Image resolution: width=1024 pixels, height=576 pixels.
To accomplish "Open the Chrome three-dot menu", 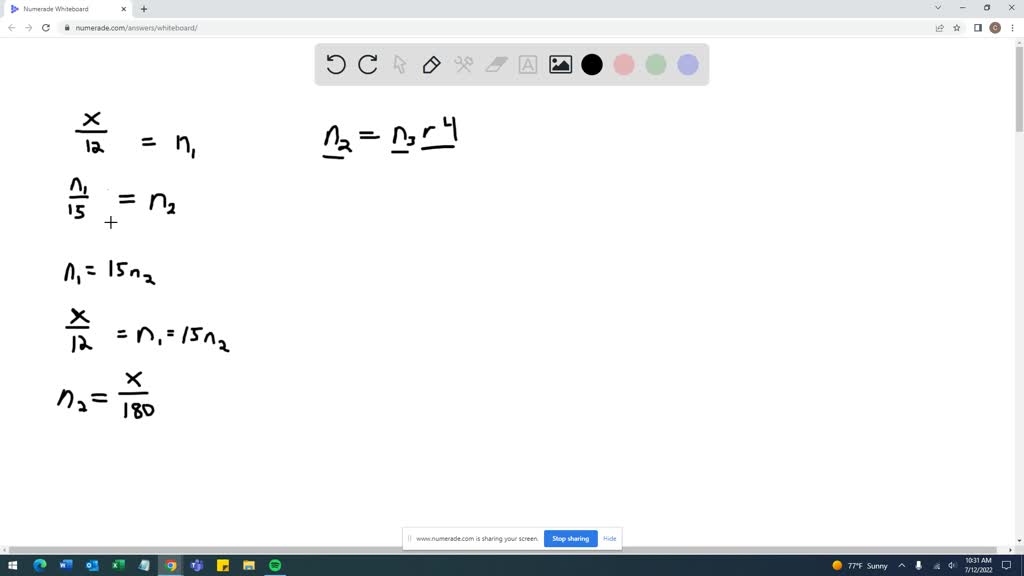I will pyautogui.click(x=1012, y=28).
